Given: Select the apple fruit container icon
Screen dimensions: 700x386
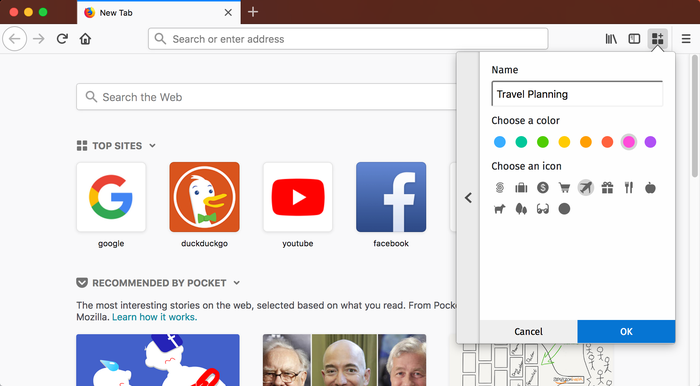Looking at the screenshot, I should [650, 188].
